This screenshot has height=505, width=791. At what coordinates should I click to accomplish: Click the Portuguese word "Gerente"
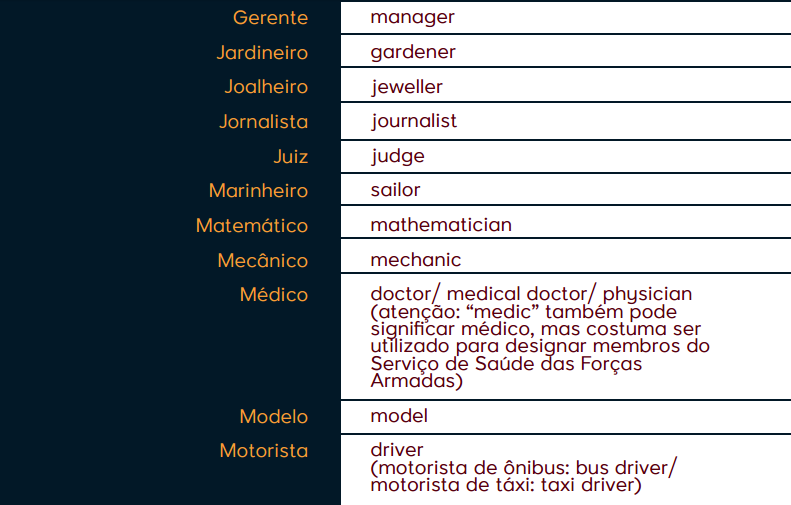pyautogui.click(x=270, y=18)
